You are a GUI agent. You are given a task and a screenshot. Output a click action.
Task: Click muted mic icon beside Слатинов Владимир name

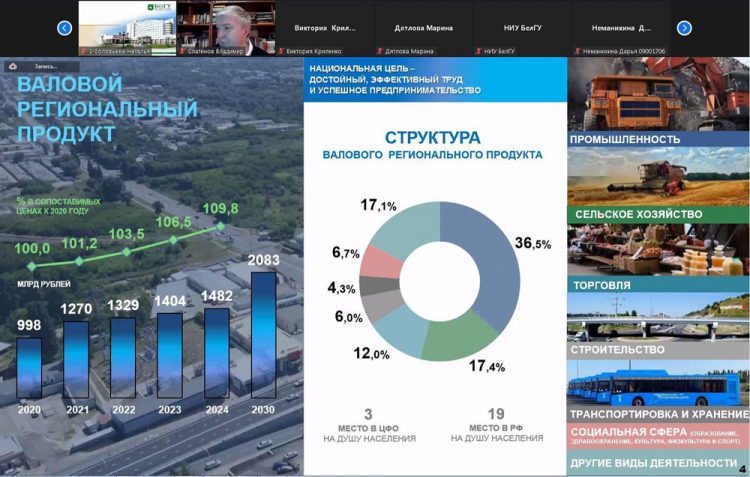pos(183,50)
